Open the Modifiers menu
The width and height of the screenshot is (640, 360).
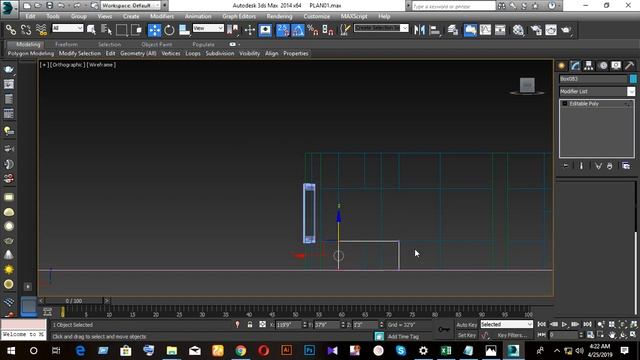point(162,16)
